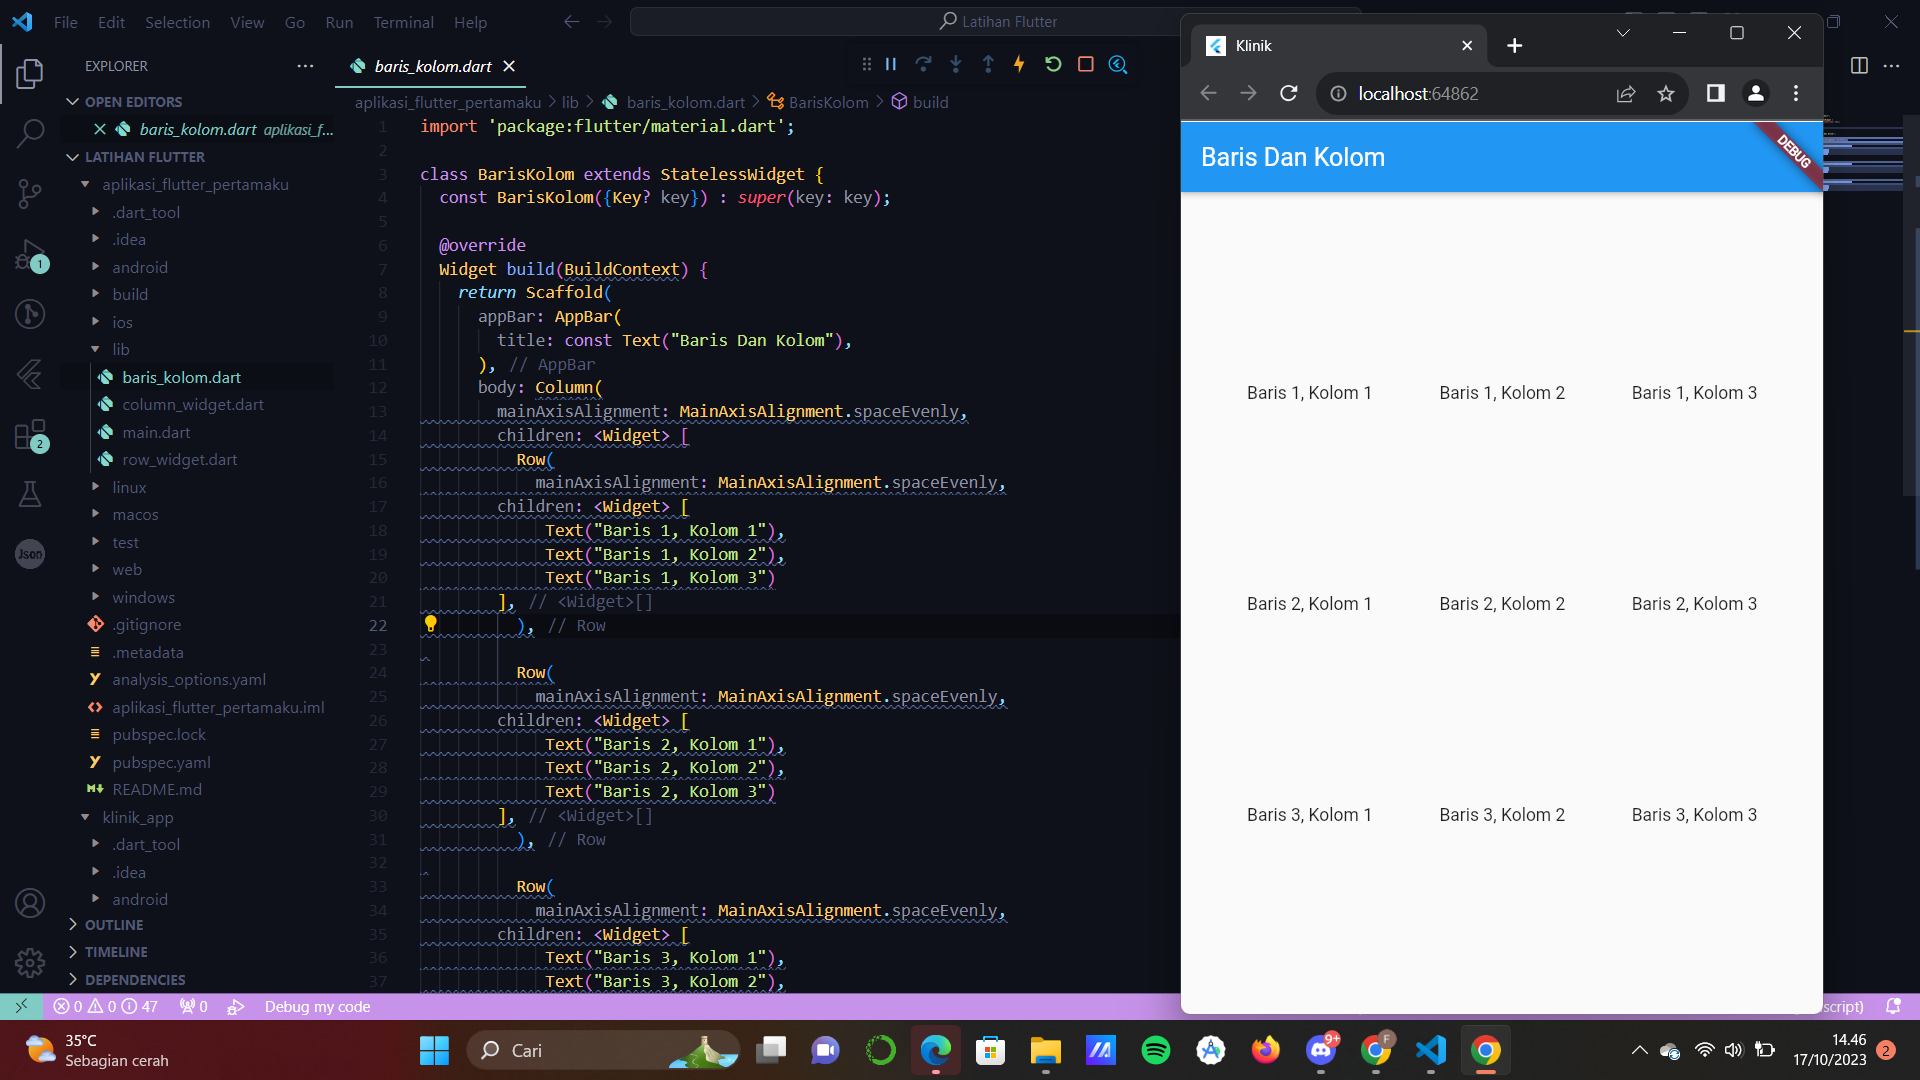Open main.dart from the lib folder
The height and width of the screenshot is (1080, 1920).
tap(156, 432)
